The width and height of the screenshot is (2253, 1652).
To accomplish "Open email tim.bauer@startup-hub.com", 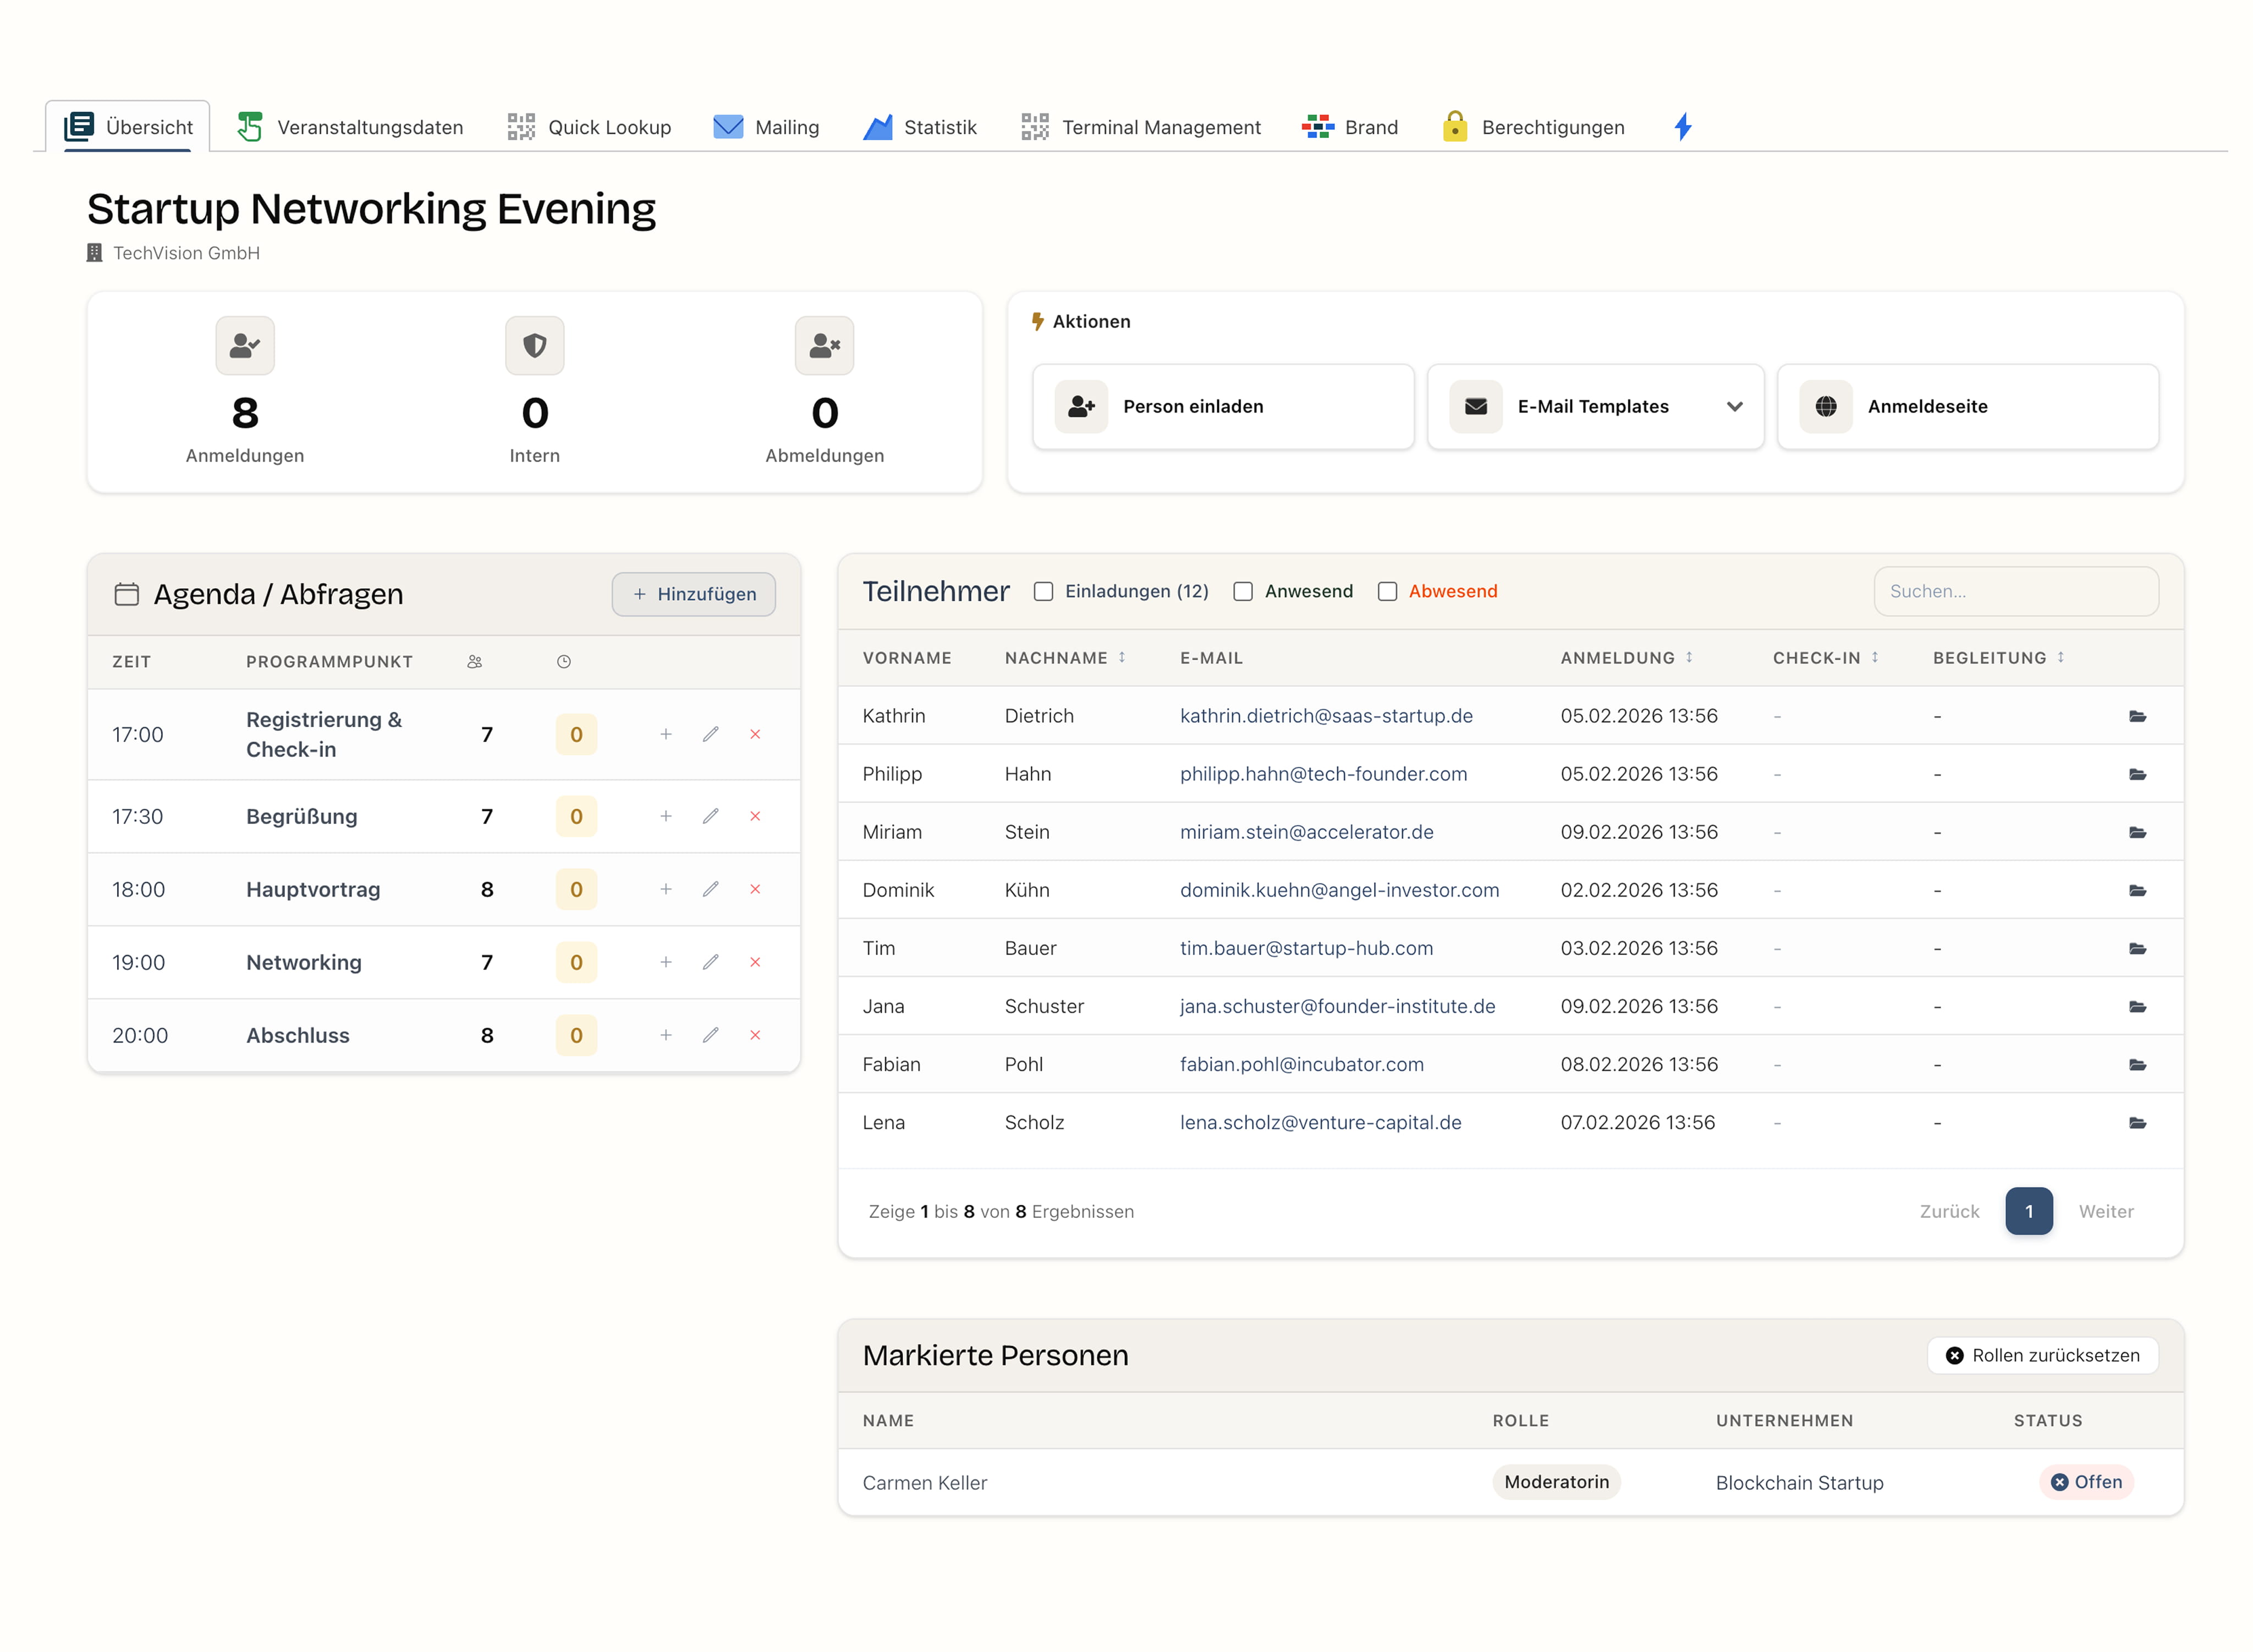I will (1306, 948).
